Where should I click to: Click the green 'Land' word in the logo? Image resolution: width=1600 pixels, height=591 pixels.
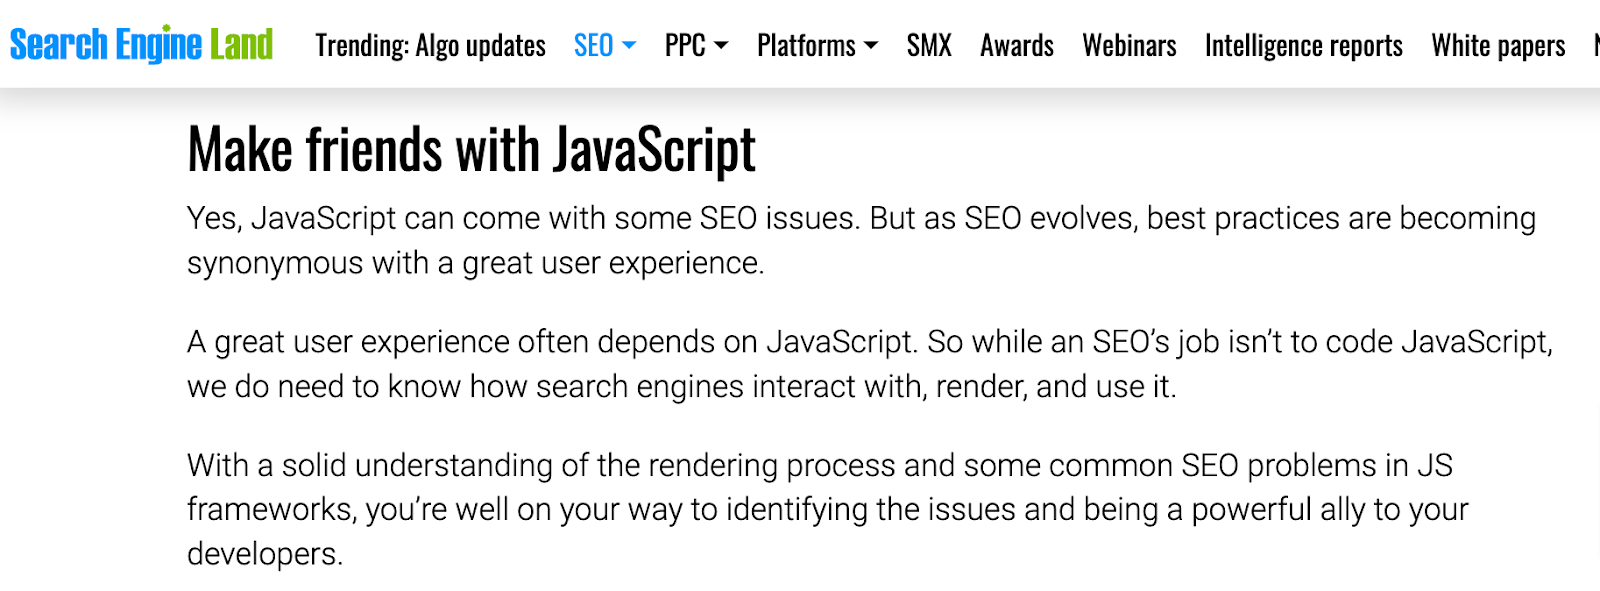[x=241, y=45]
